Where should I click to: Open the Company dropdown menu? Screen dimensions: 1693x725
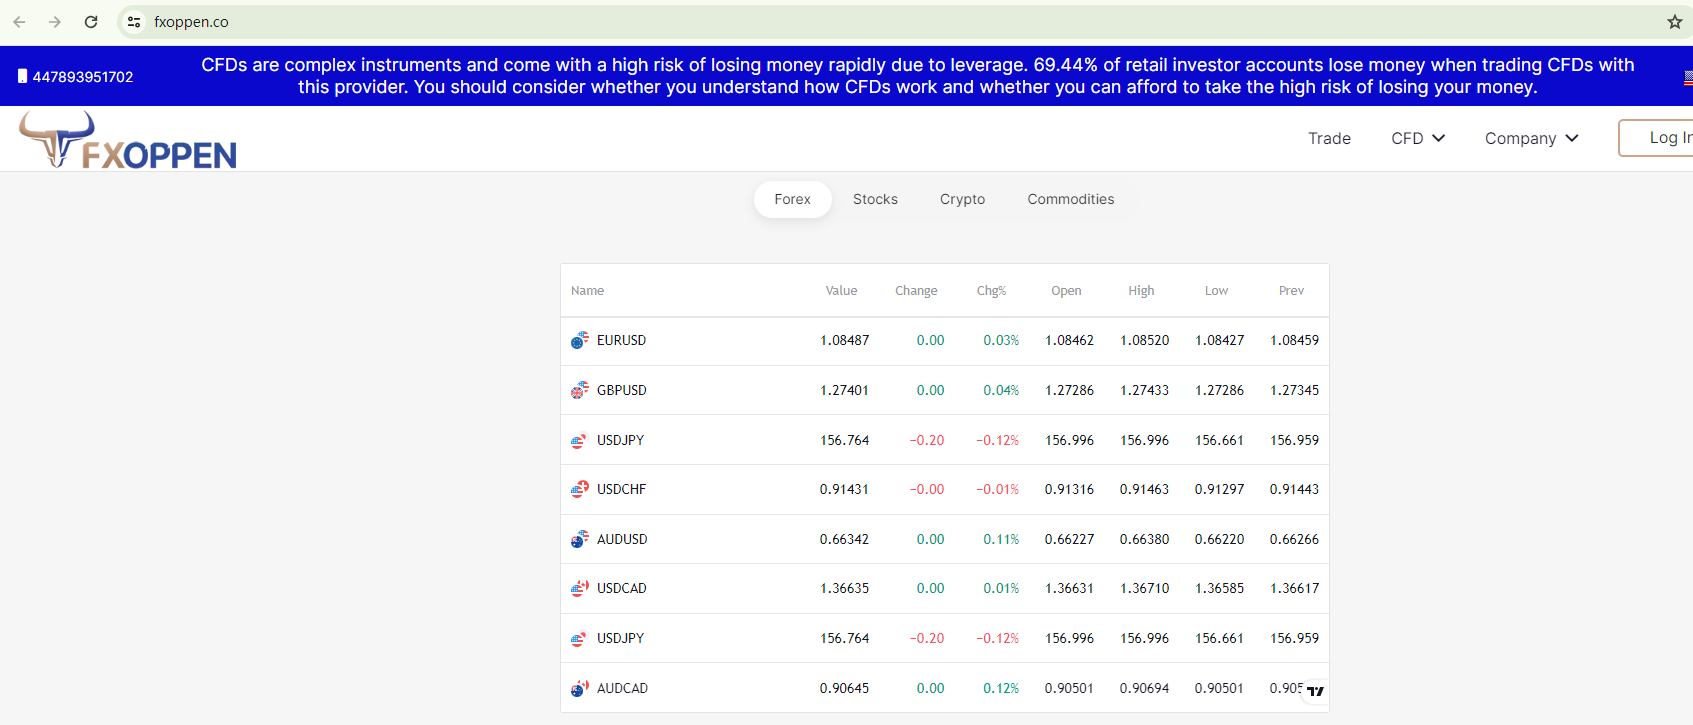(1531, 139)
